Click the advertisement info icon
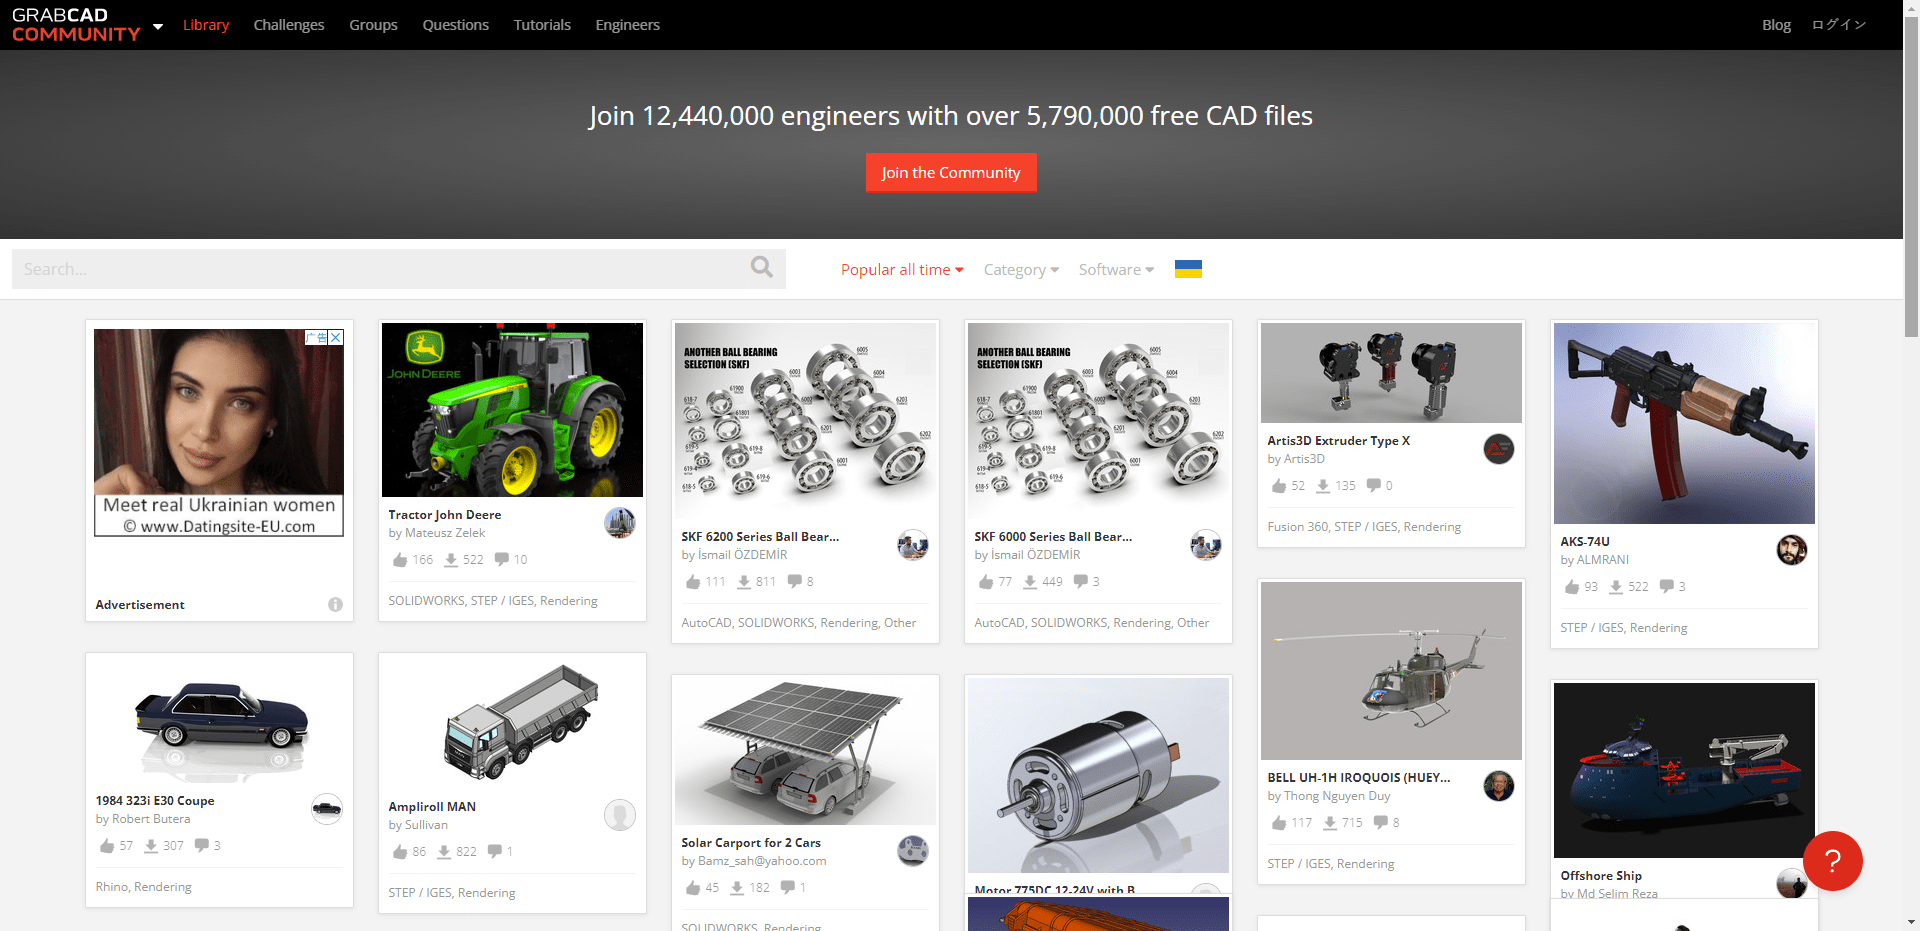1920x931 pixels. tap(335, 604)
